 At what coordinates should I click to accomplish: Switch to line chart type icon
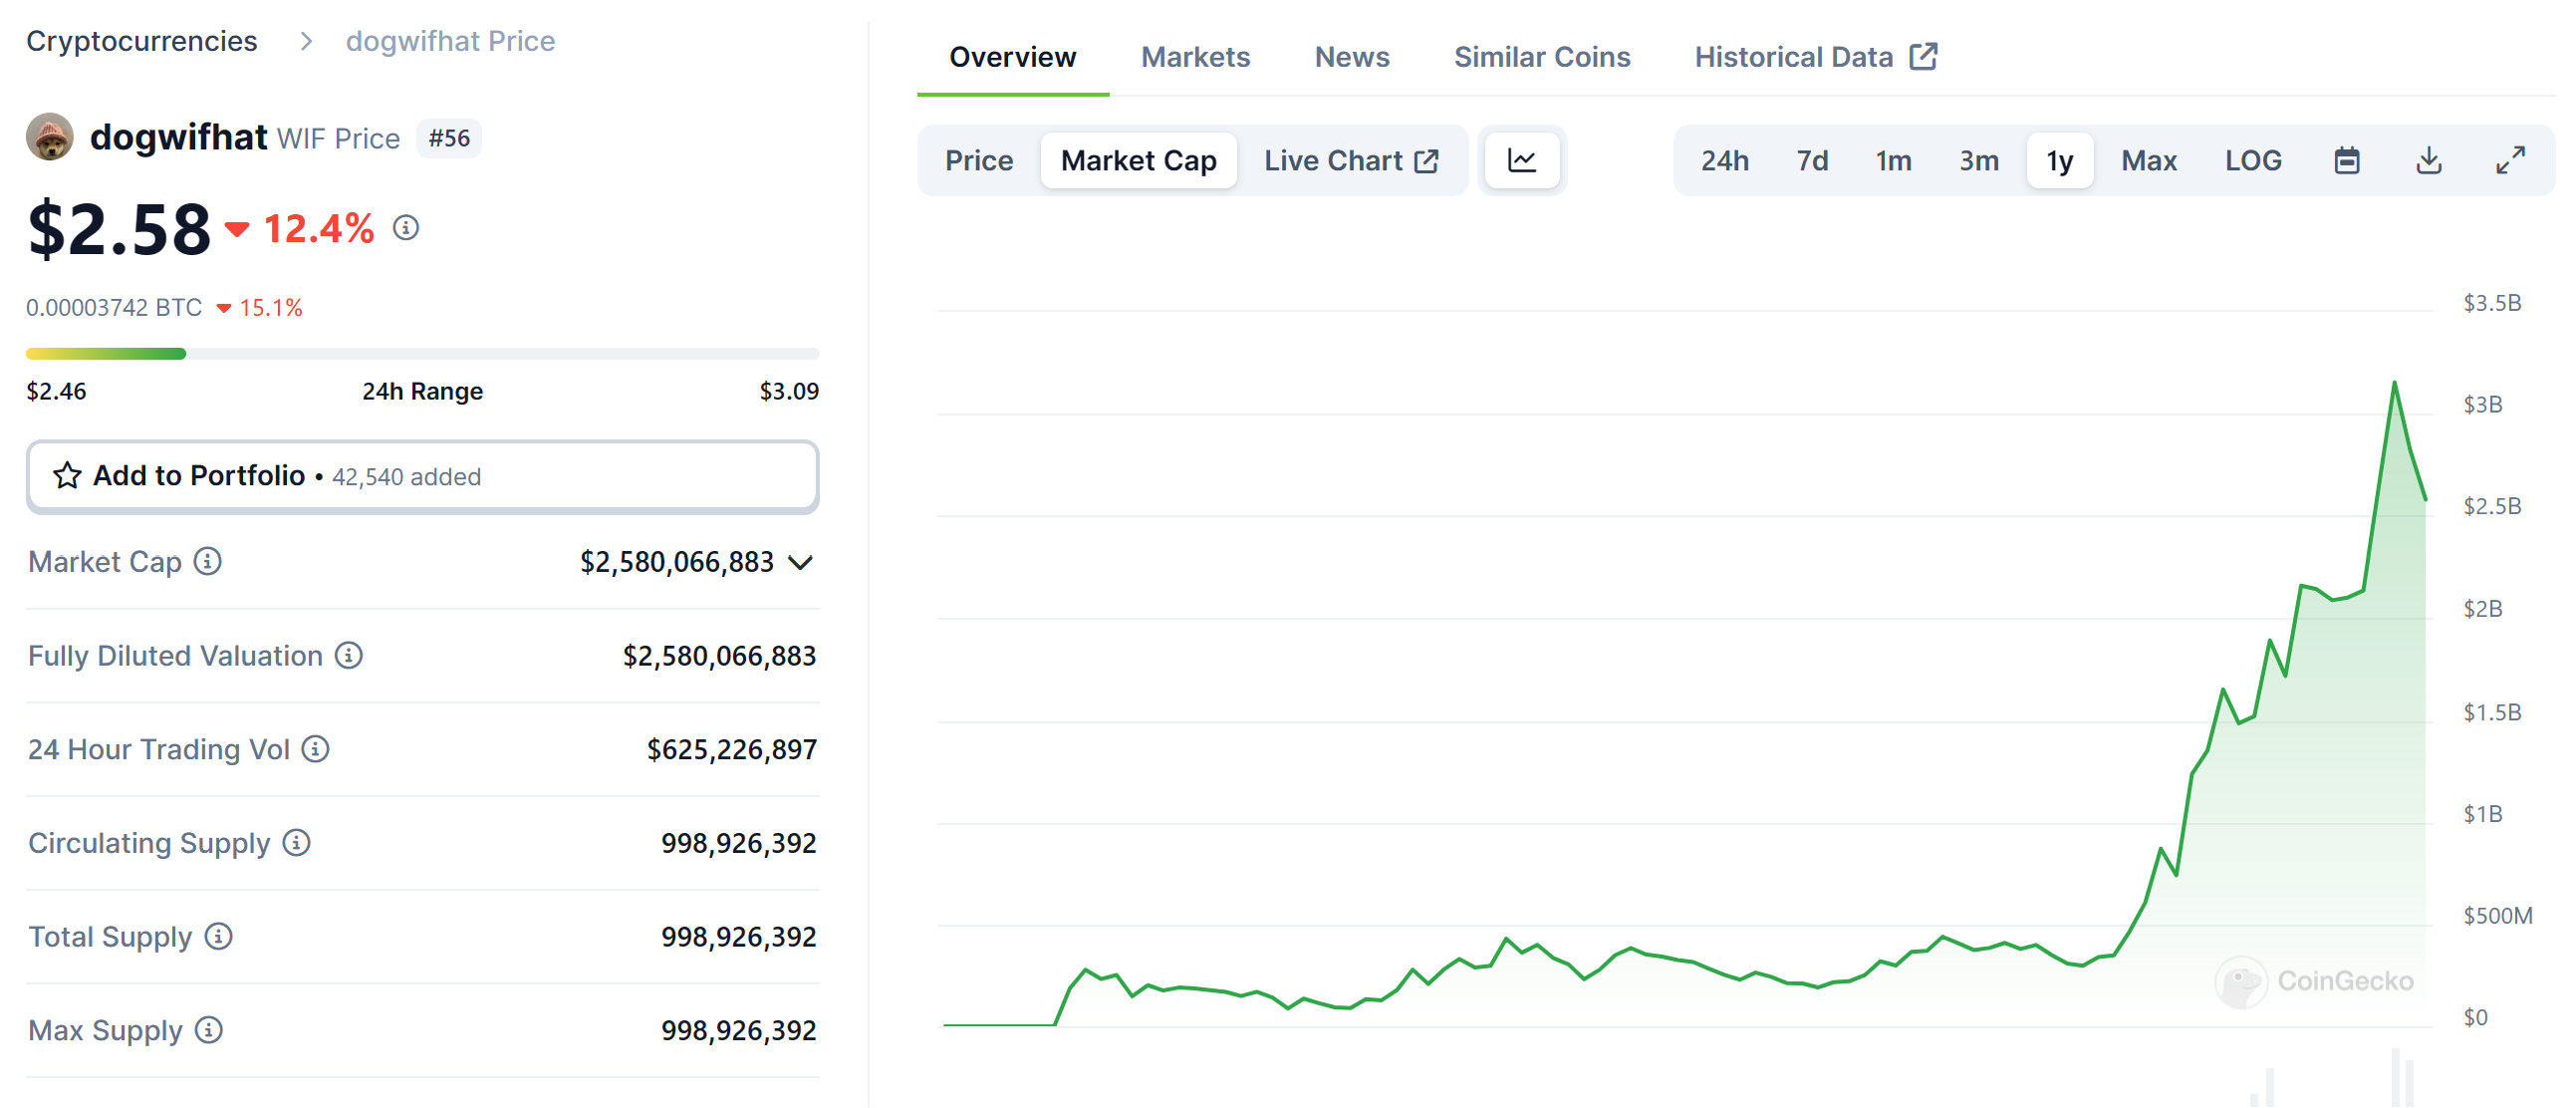pyautogui.click(x=1522, y=160)
